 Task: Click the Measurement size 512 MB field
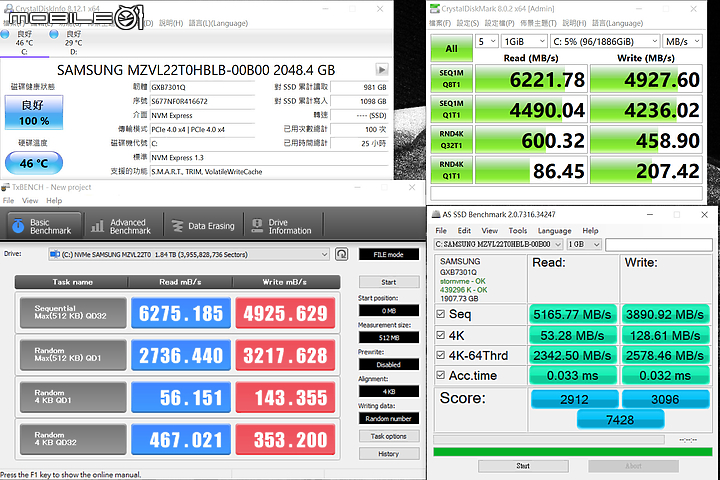(388, 338)
